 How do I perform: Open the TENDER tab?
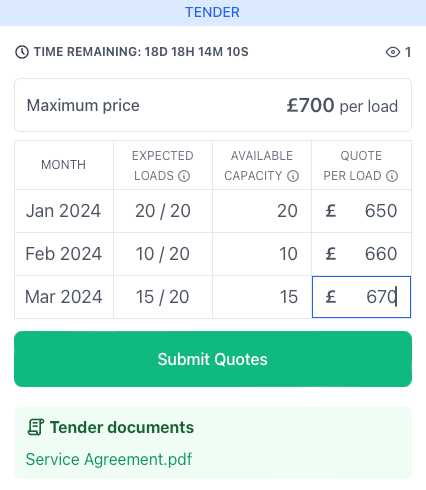click(213, 13)
